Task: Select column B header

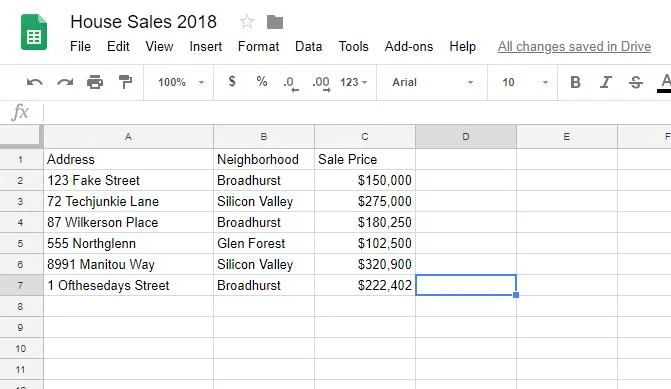Action: click(x=264, y=137)
